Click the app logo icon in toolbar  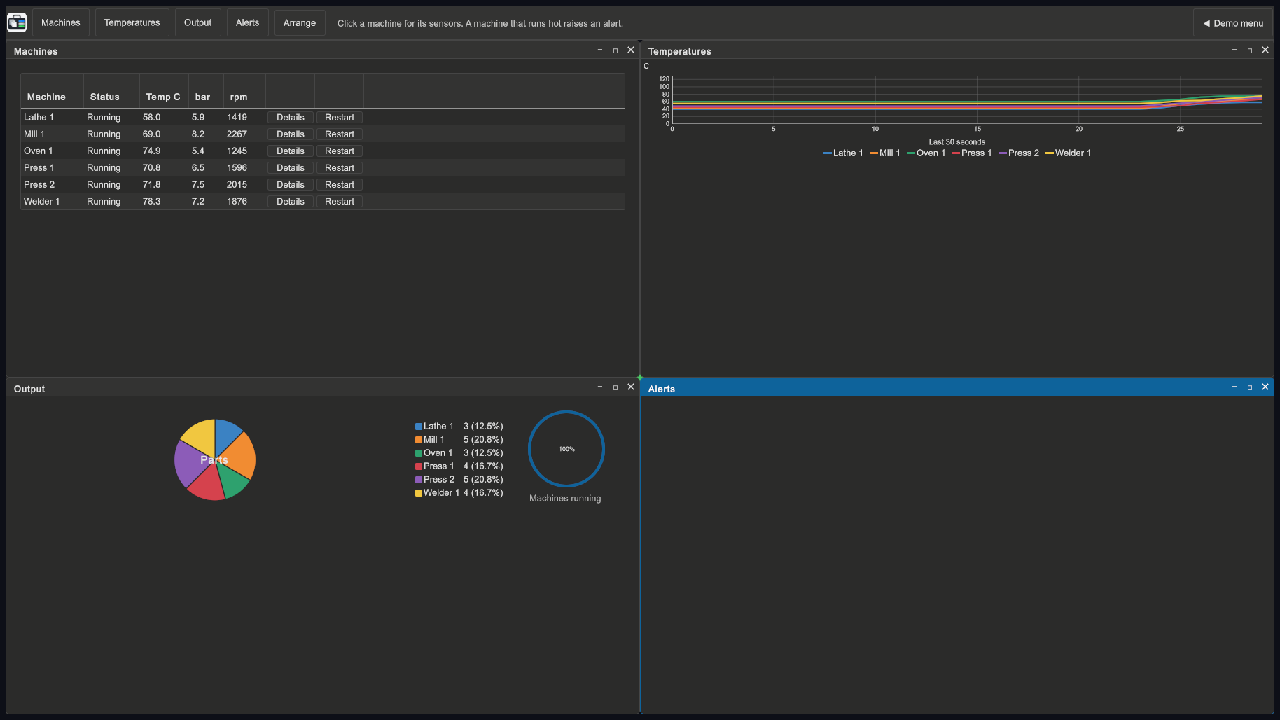(x=17, y=22)
